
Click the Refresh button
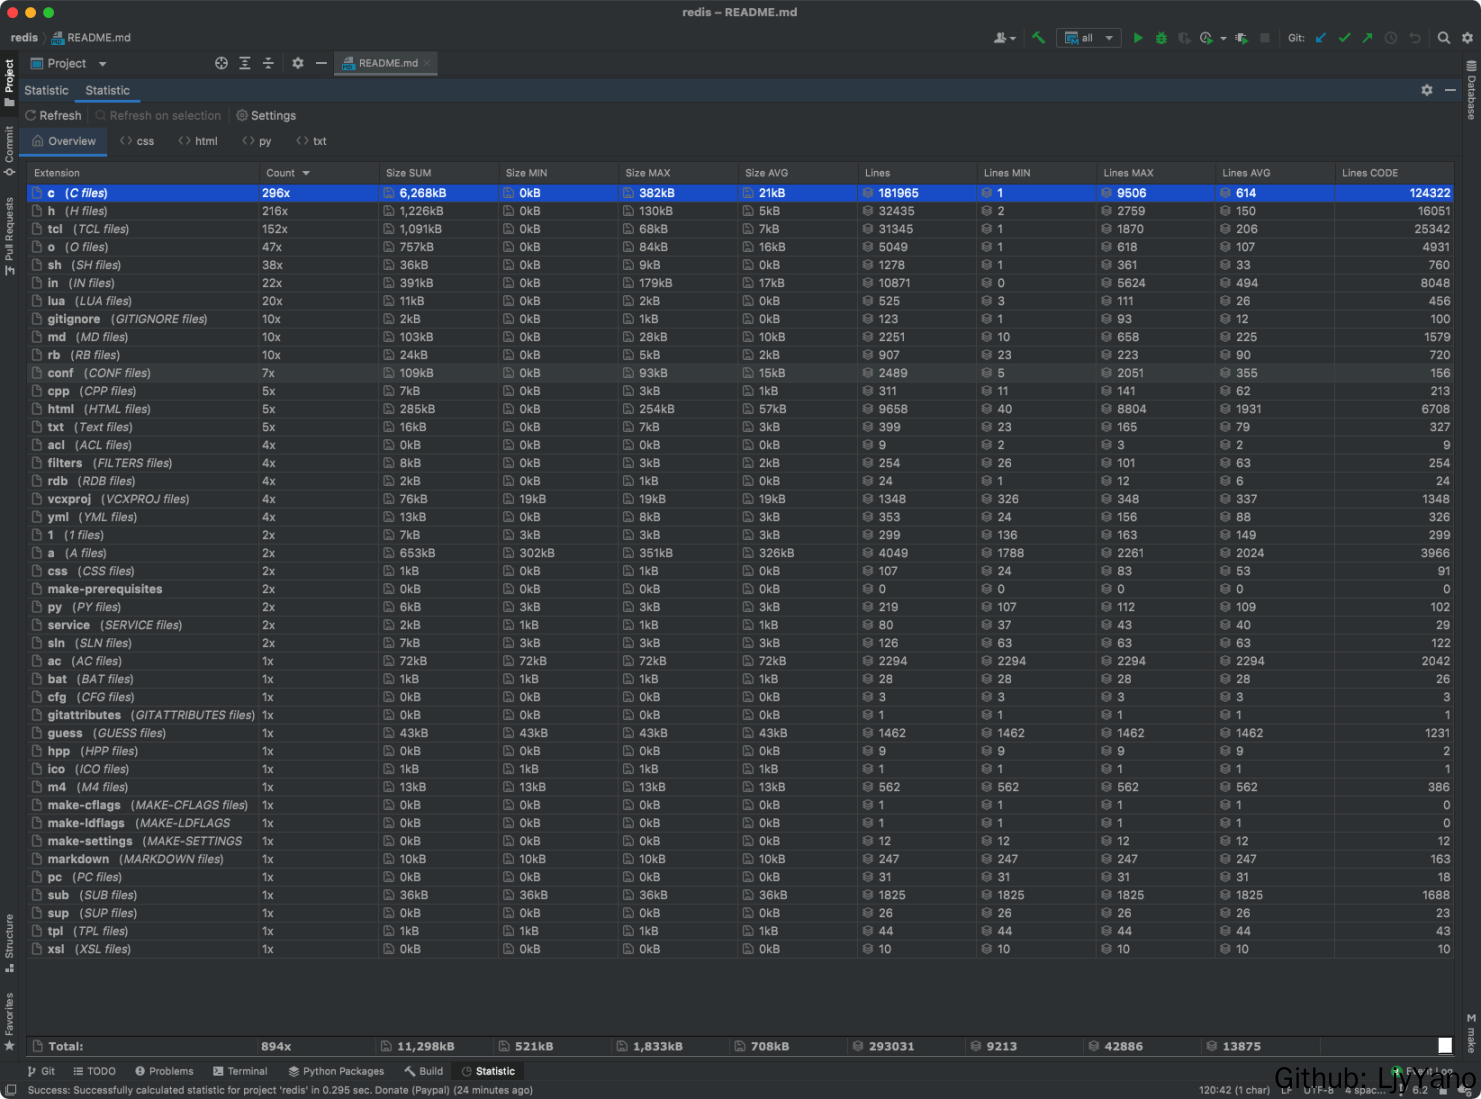[x=53, y=116]
